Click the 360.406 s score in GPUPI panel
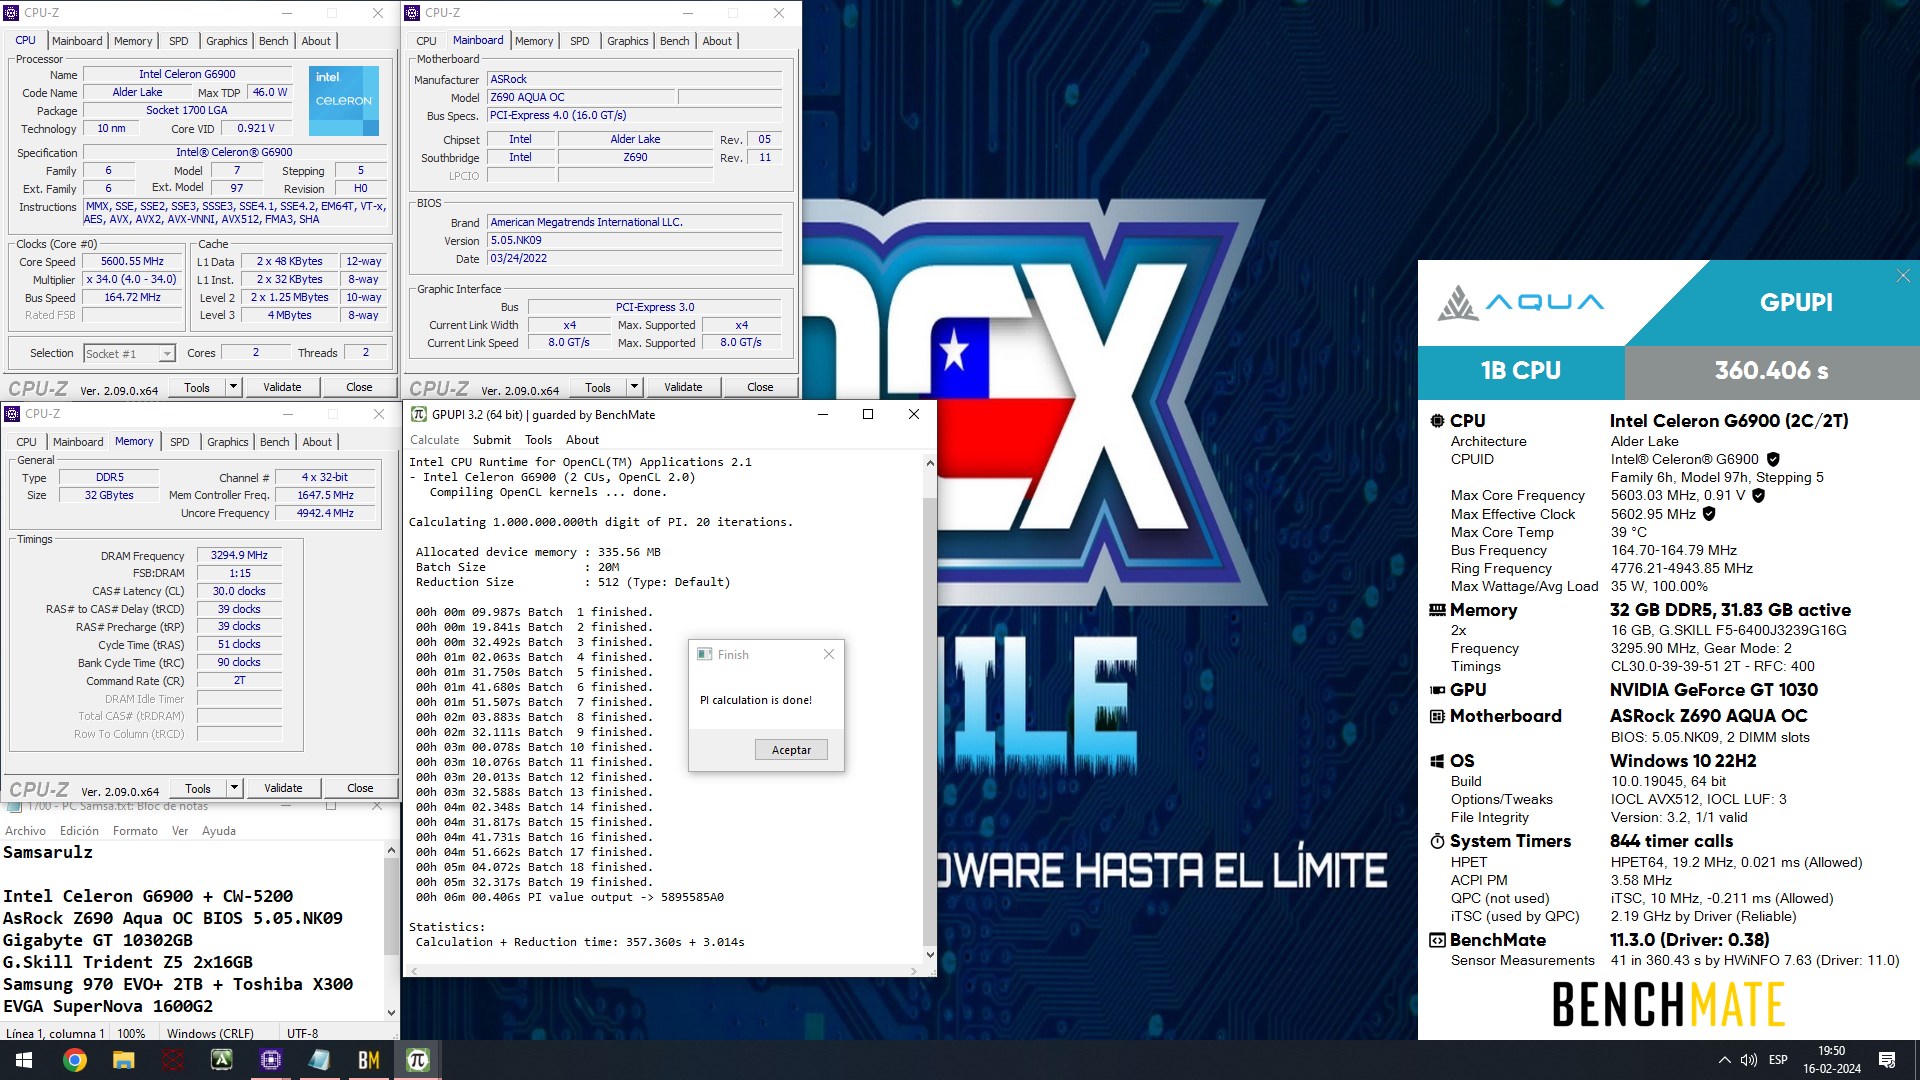The width and height of the screenshot is (1920, 1080). pos(1771,370)
